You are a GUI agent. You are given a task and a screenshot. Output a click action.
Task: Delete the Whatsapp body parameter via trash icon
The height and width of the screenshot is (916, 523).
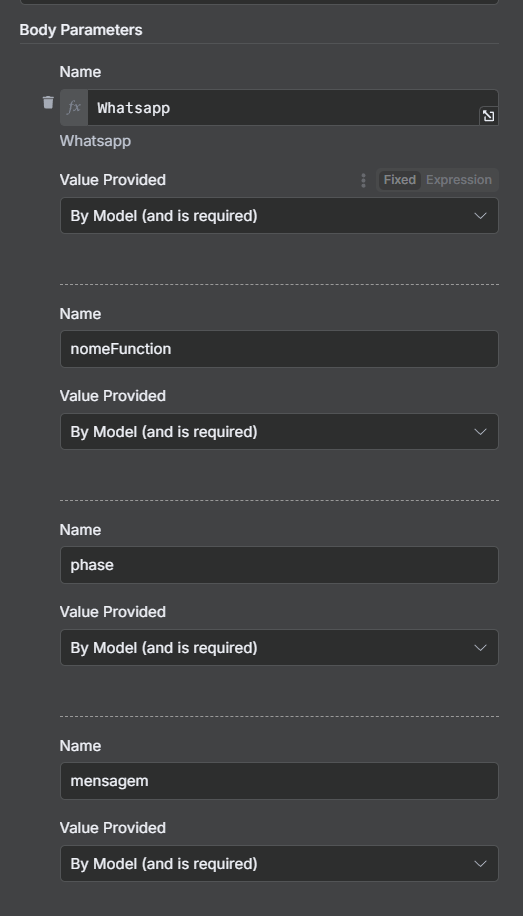coord(49,102)
